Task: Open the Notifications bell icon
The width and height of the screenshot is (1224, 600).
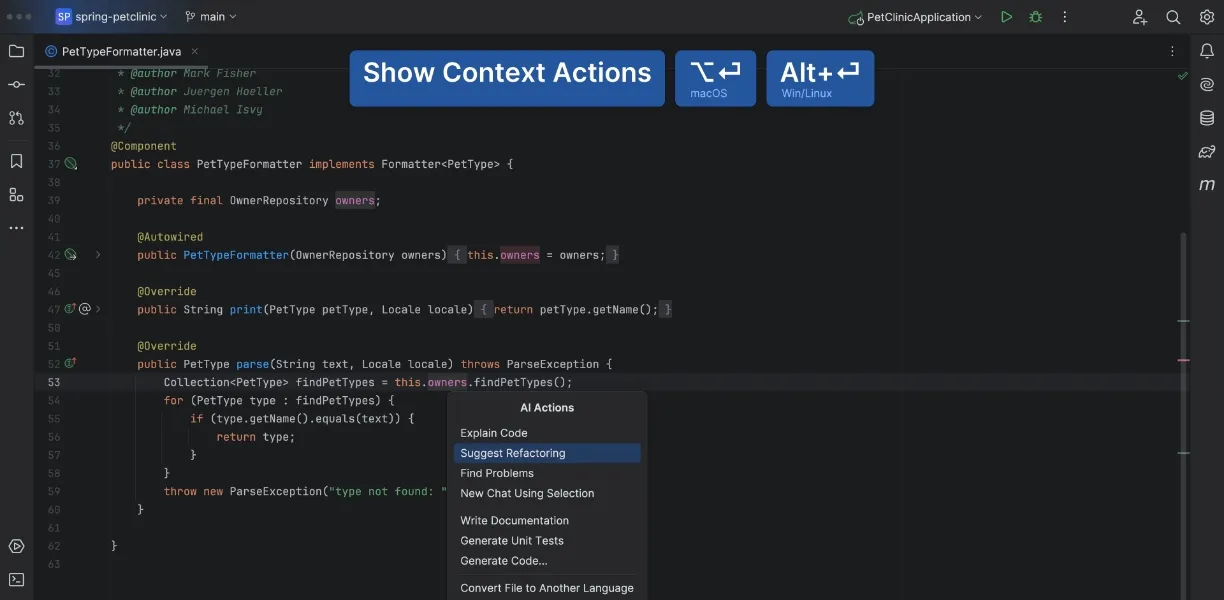Action: [1207, 51]
